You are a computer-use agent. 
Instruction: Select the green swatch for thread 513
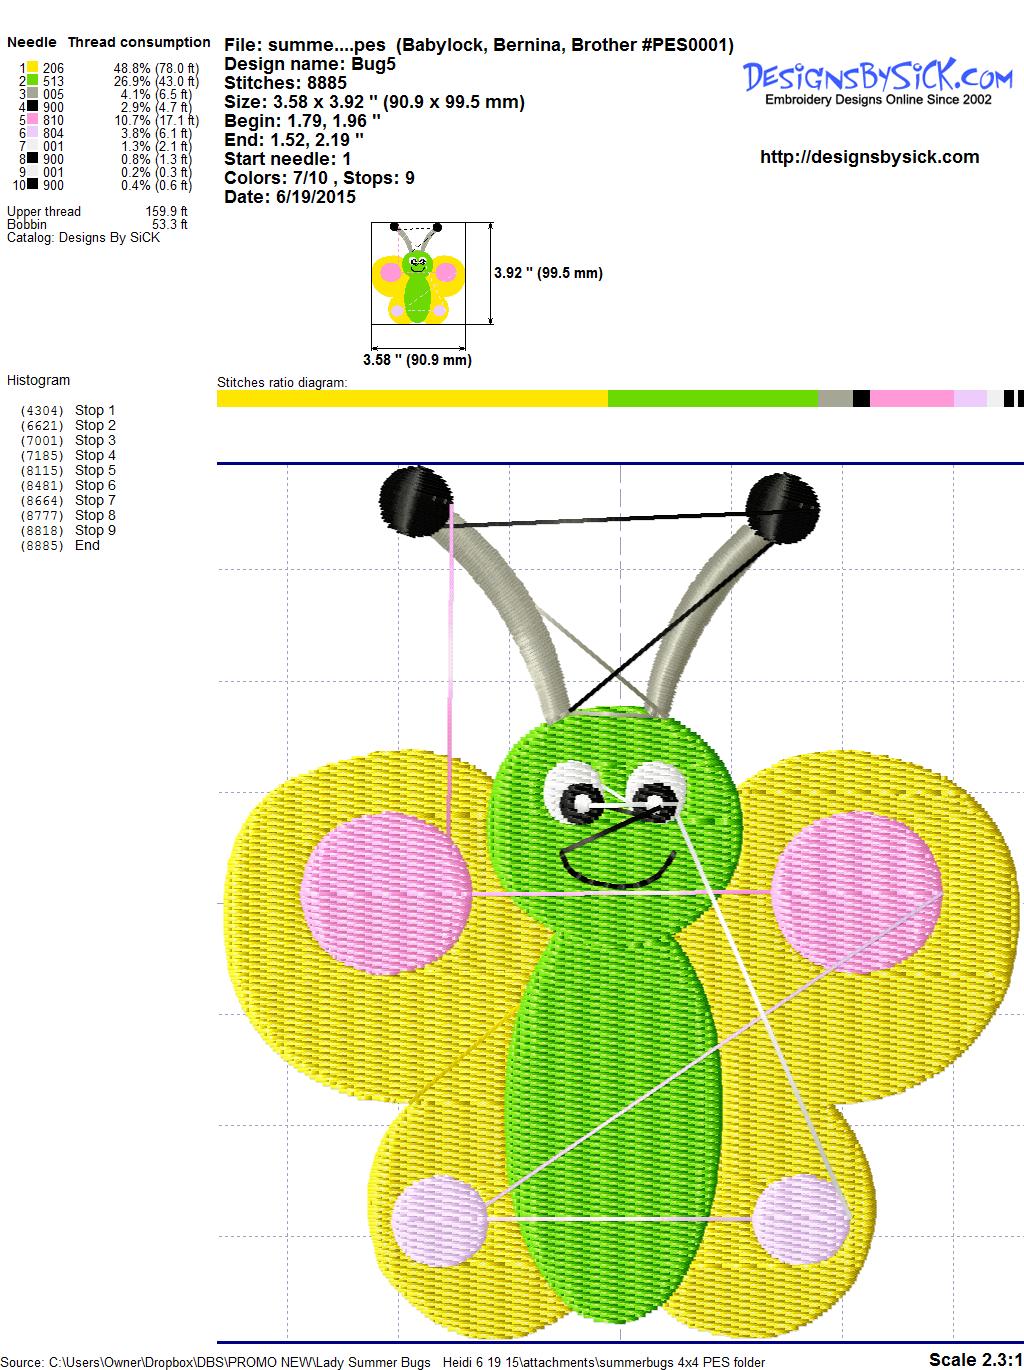click(33, 81)
